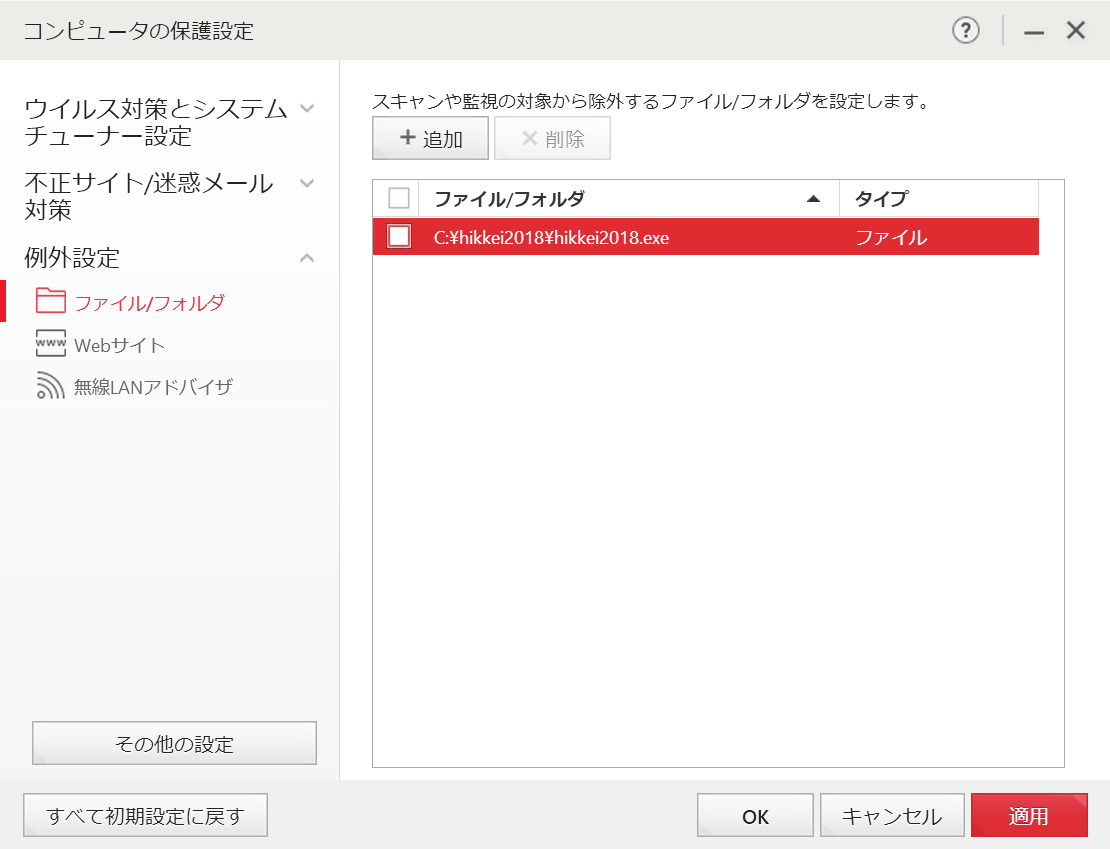Click the 適用 button
Screen dimensions: 1110x849
point(1028,816)
